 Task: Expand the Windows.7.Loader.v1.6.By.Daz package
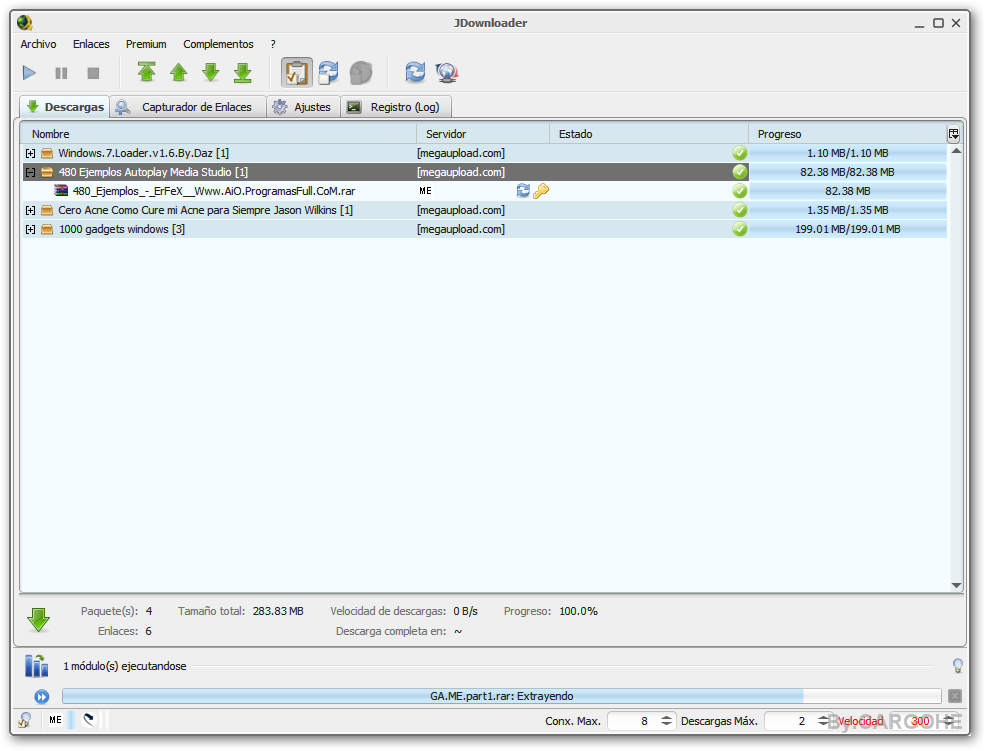pos(31,153)
